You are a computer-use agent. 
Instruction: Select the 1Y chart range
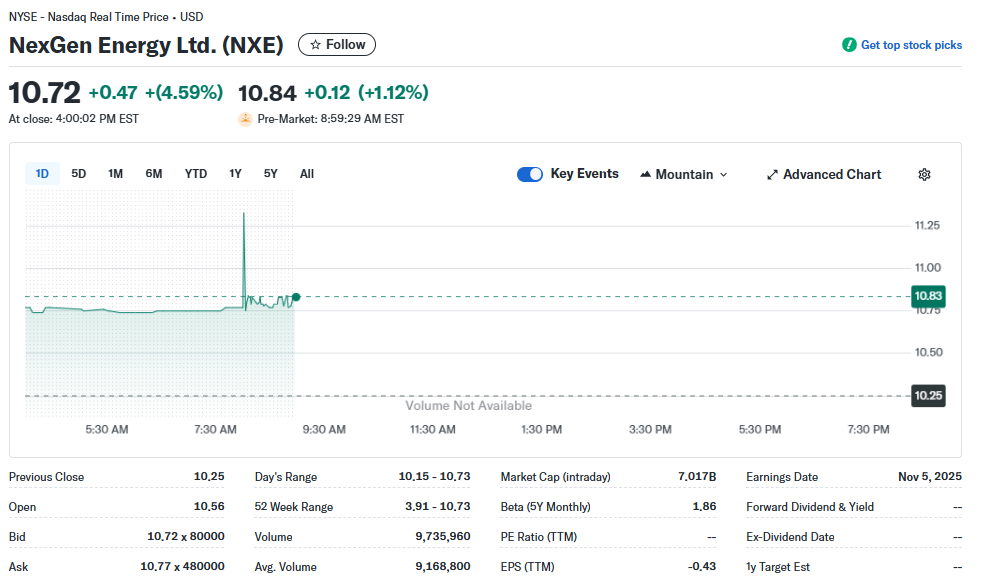click(x=236, y=174)
